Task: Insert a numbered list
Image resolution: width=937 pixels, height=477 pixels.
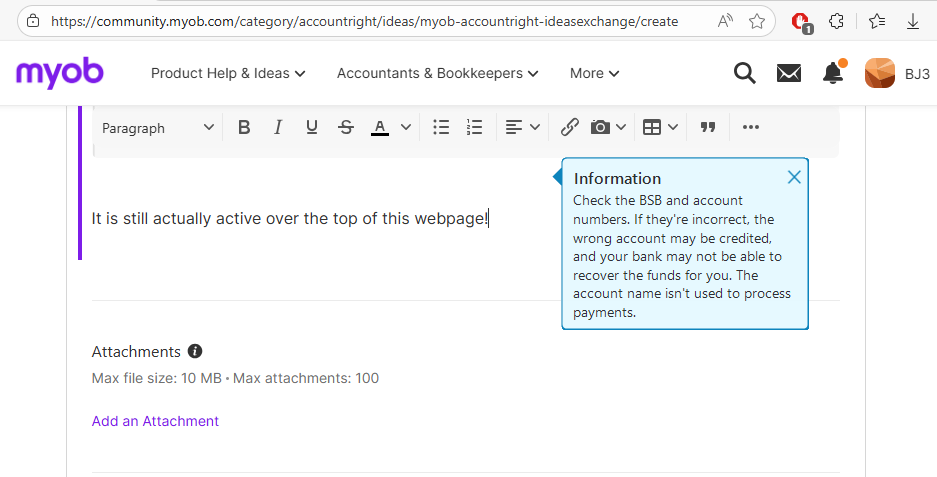Action: pos(475,127)
